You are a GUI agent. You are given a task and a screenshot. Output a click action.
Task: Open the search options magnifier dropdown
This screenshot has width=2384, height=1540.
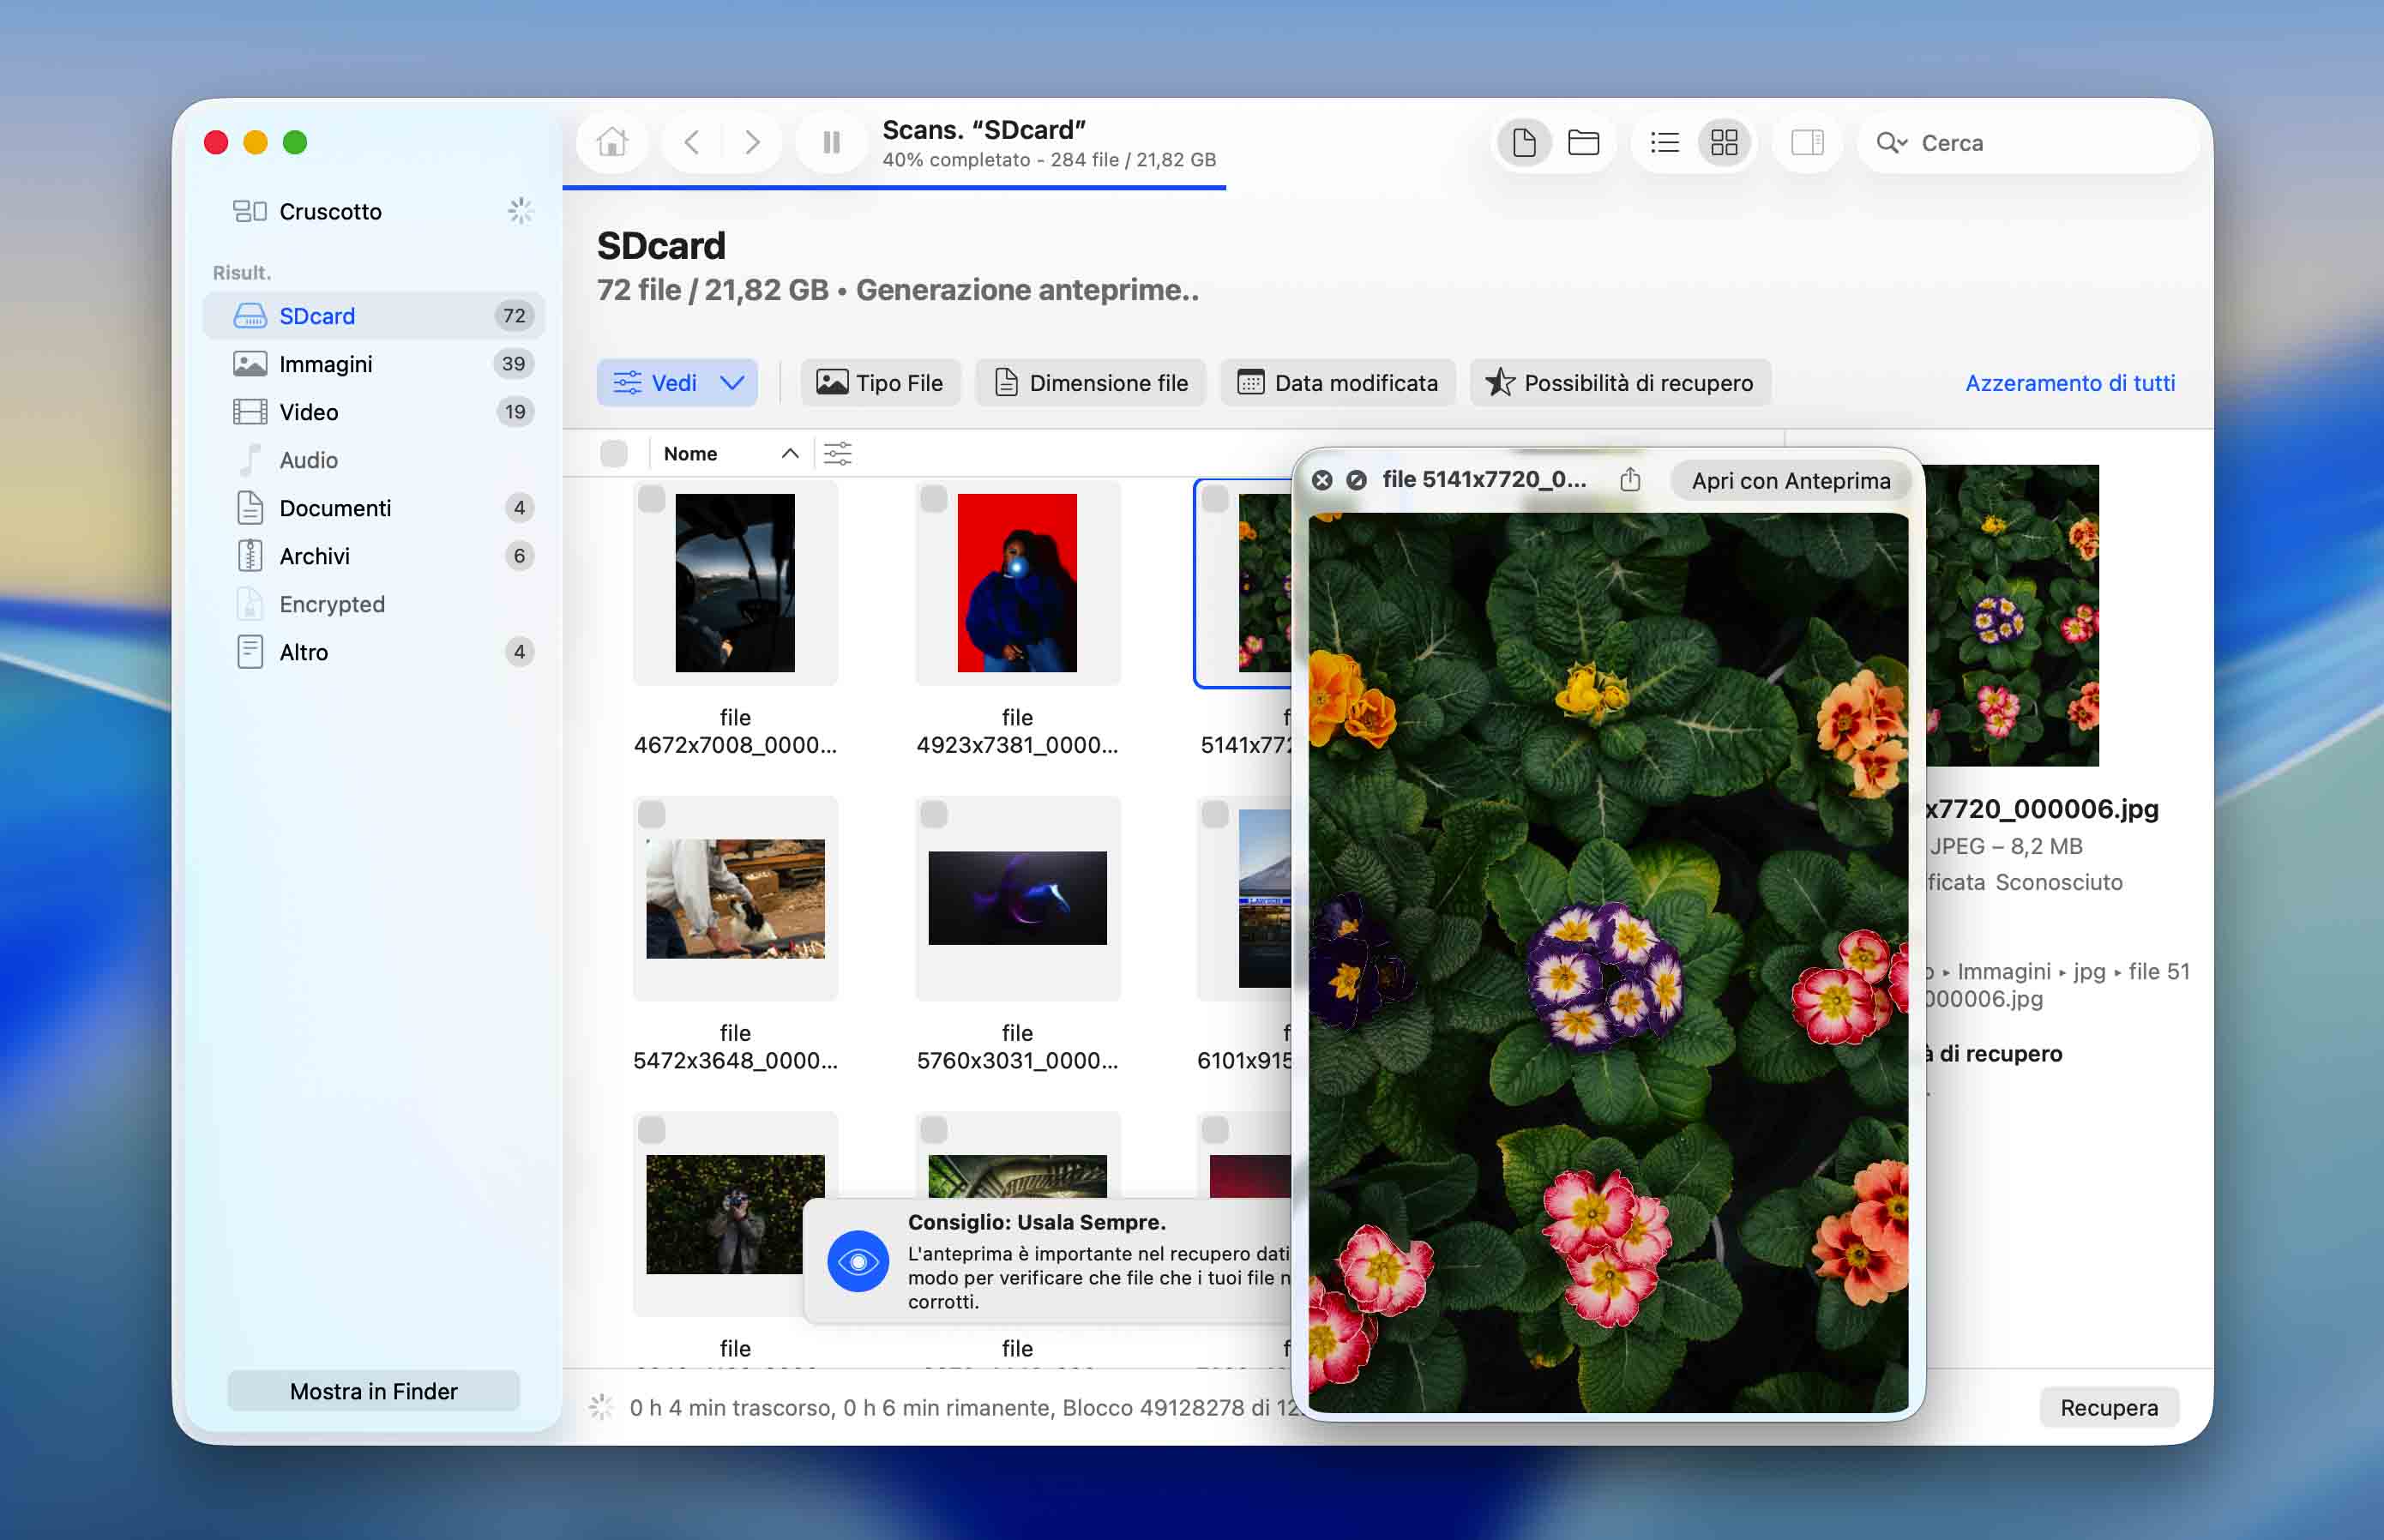[x=1891, y=143]
